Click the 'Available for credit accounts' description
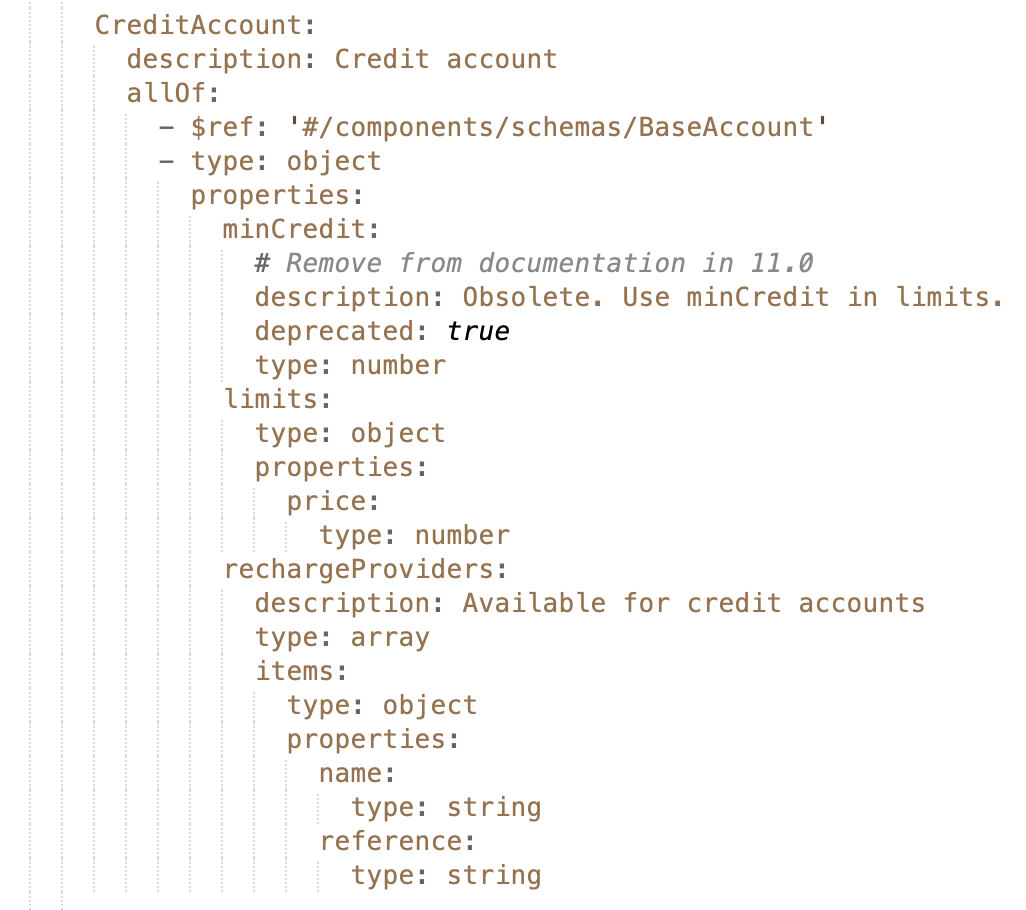Viewport: 1026px width, 910px height. click(x=693, y=603)
